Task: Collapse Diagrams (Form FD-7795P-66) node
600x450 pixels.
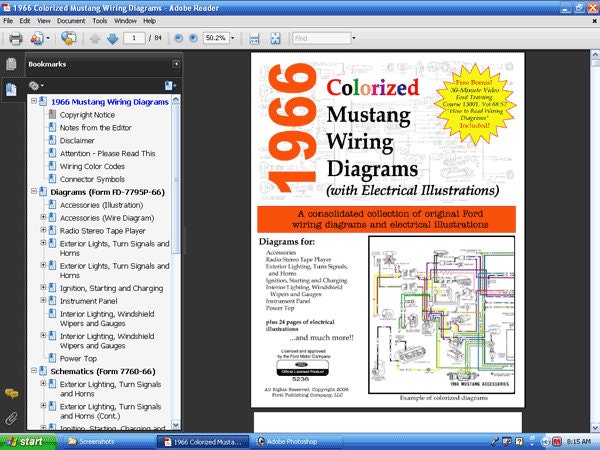Action: click(34, 191)
